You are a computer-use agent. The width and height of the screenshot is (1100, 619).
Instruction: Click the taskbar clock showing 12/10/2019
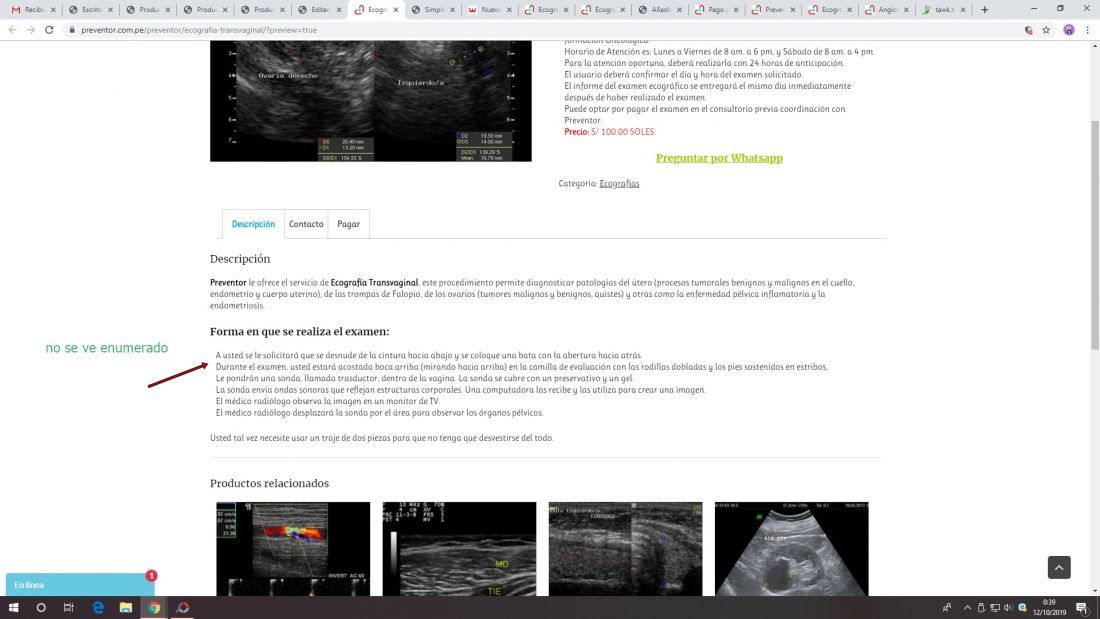1049,608
